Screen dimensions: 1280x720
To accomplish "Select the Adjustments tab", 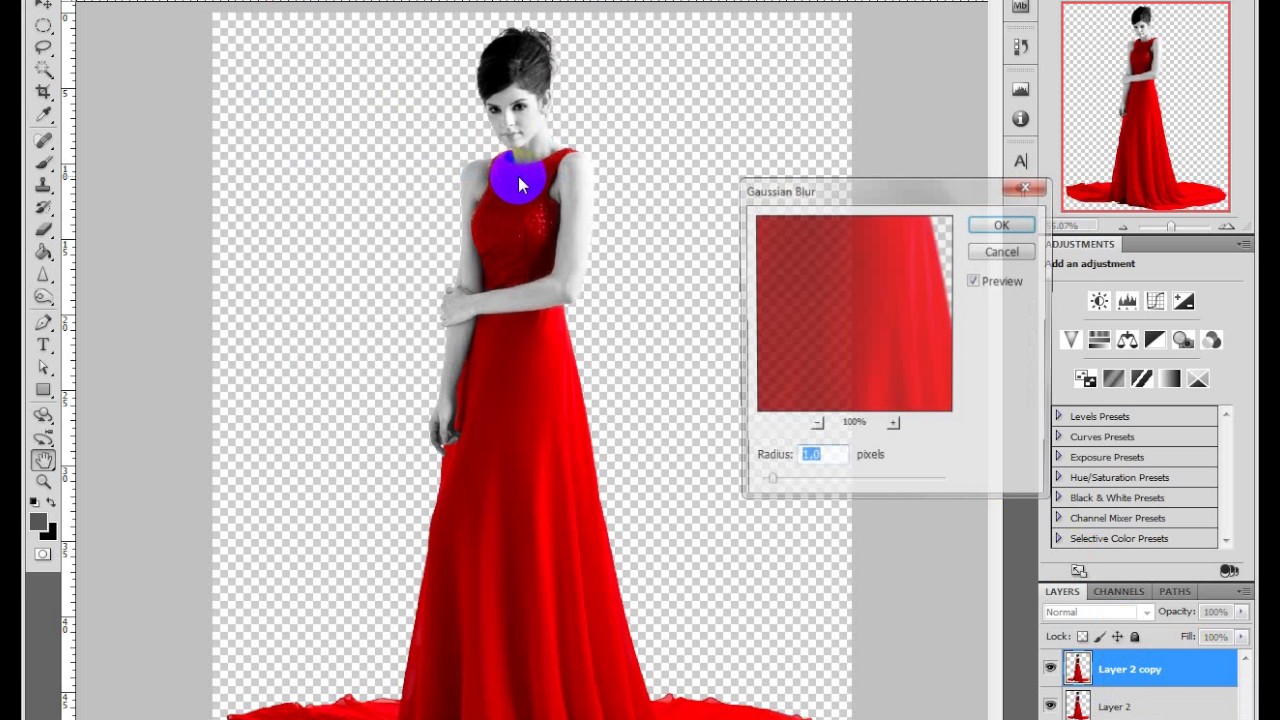I will (x=1081, y=244).
